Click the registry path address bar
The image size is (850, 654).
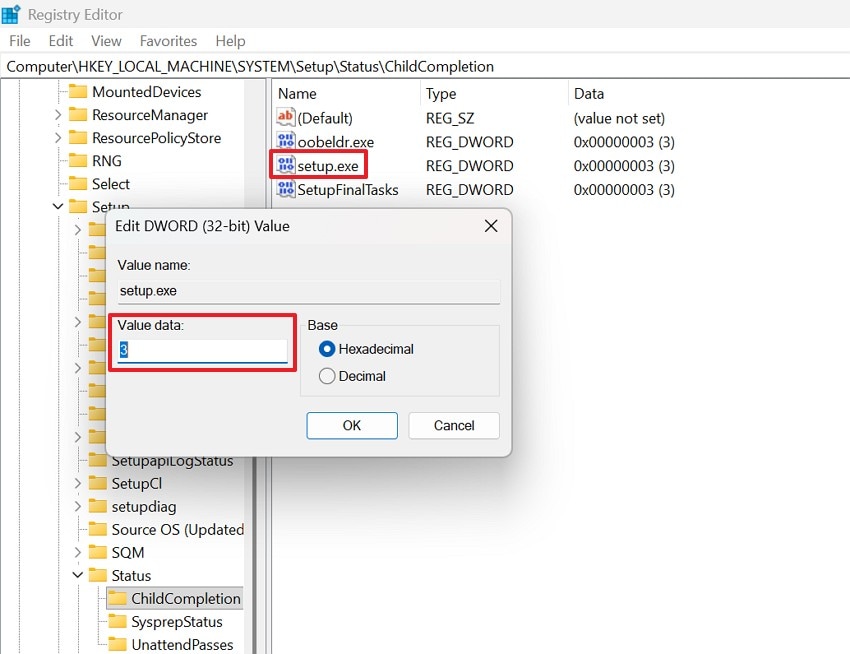click(425, 66)
